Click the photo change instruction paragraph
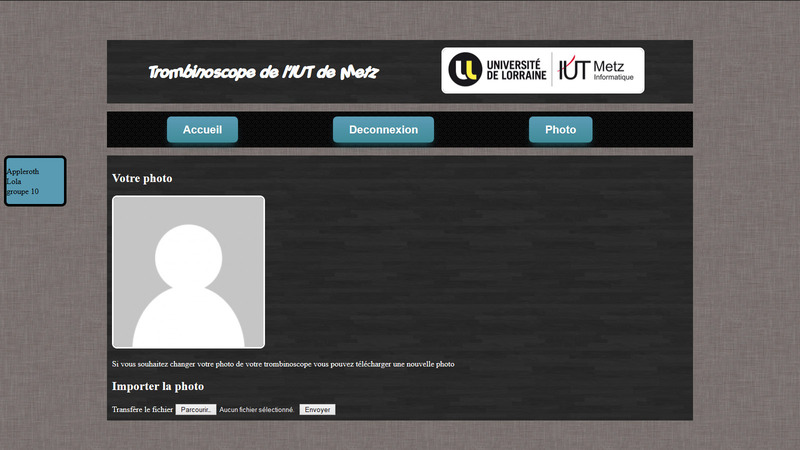The height and width of the screenshot is (450, 800). [283, 364]
